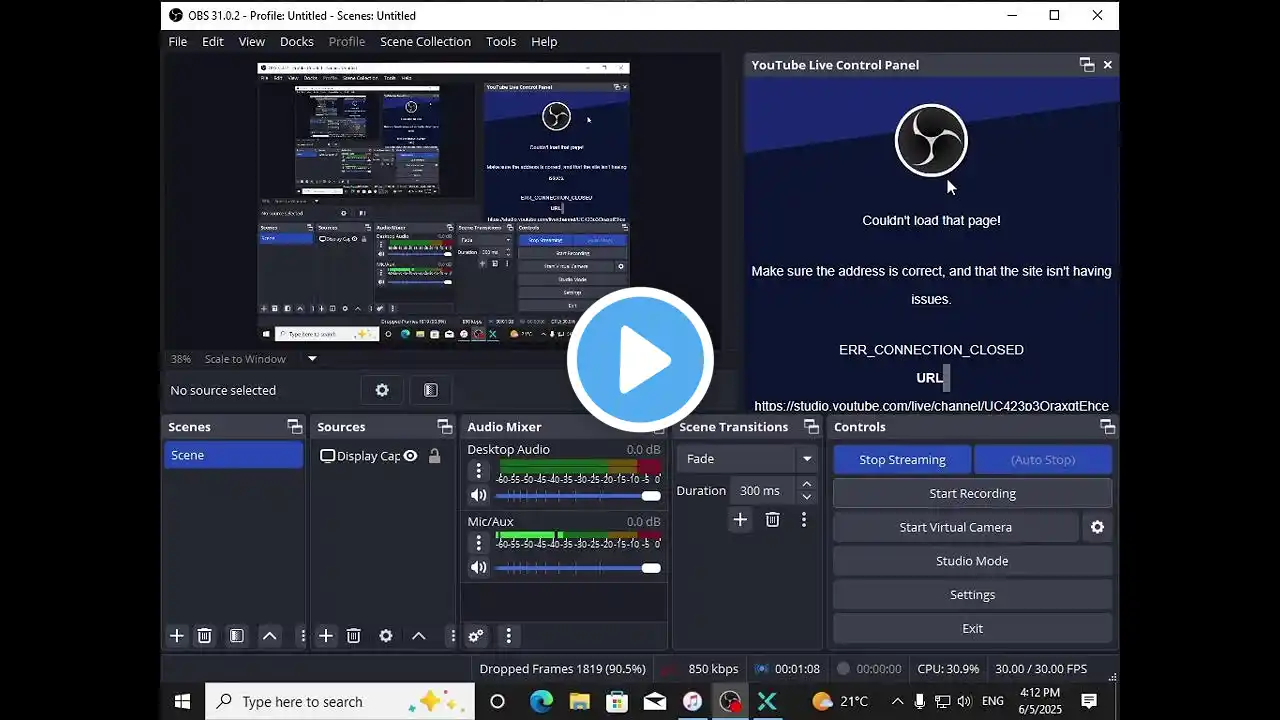The width and height of the screenshot is (1280, 720).
Task: Click the Mic/Aux volume slider
Action: click(x=578, y=568)
